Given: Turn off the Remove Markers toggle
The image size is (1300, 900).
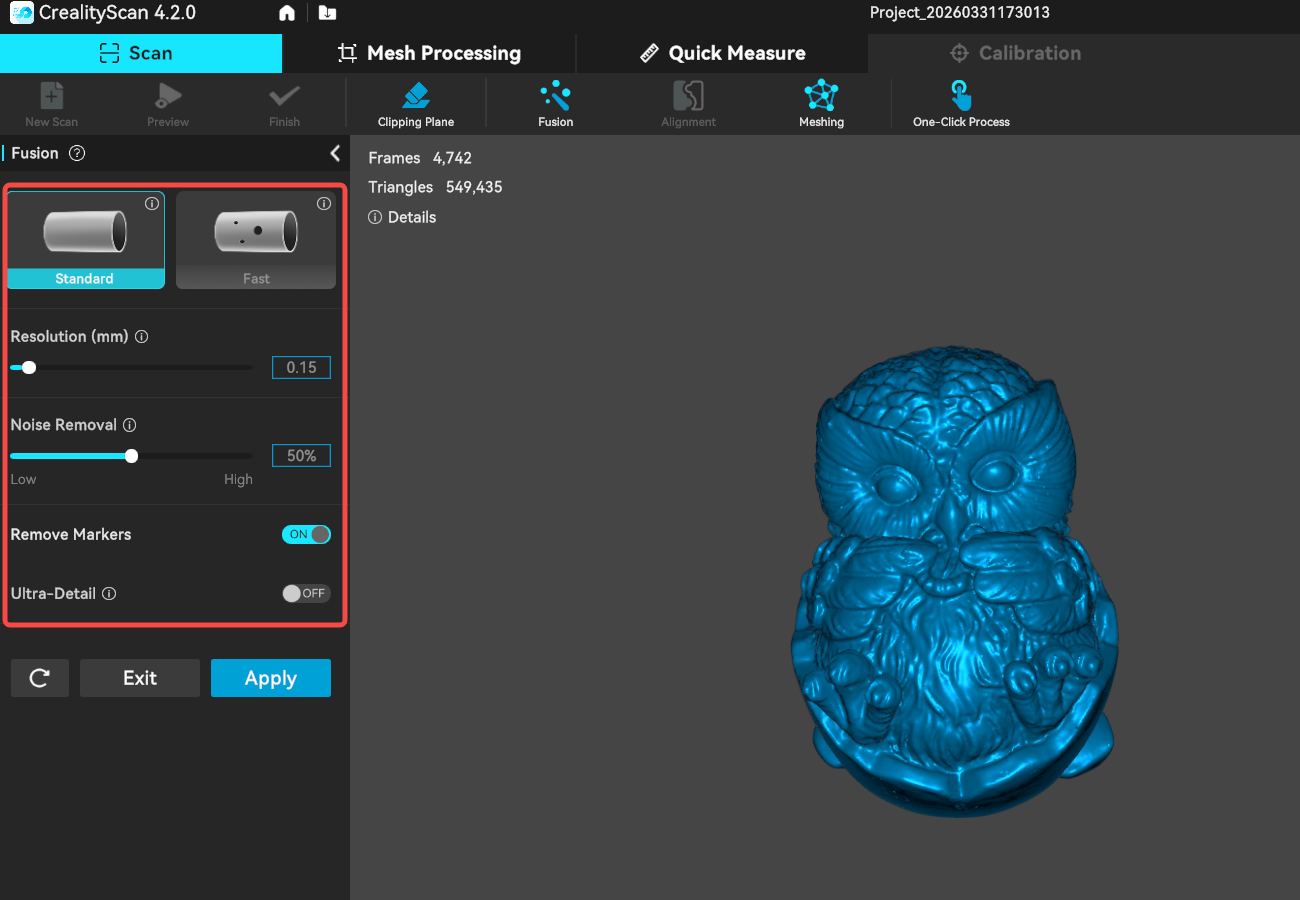Looking at the screenshot, I should click(x=306, y=534).
